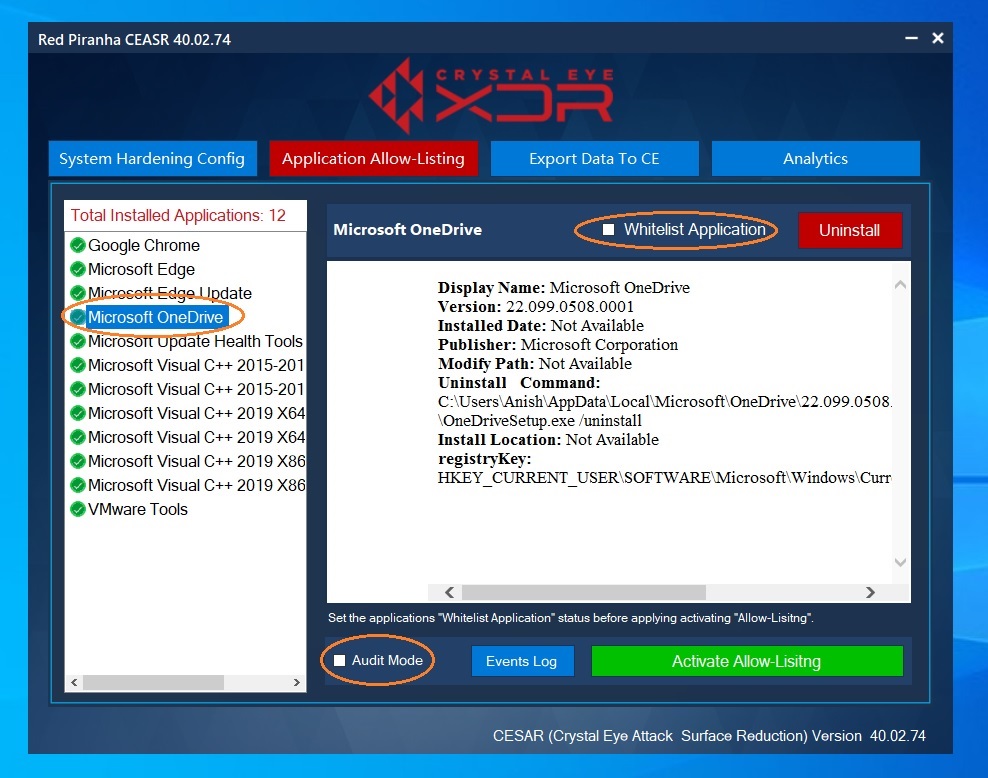Select Microsoft Edge Update in the list
This screenshot has width=988, height=778.
click(169, 293)
